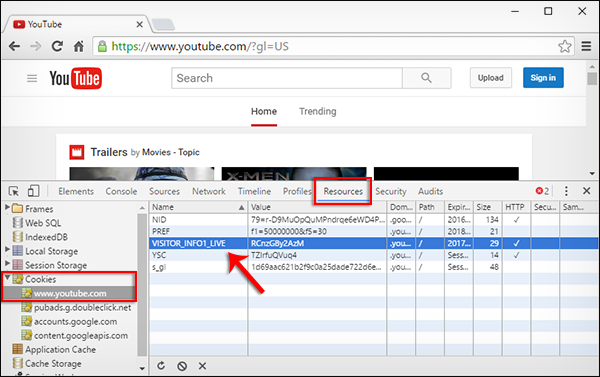Click the Movies - Topic channel link
This screenshot has height=377, width=600.
[171, 152]
